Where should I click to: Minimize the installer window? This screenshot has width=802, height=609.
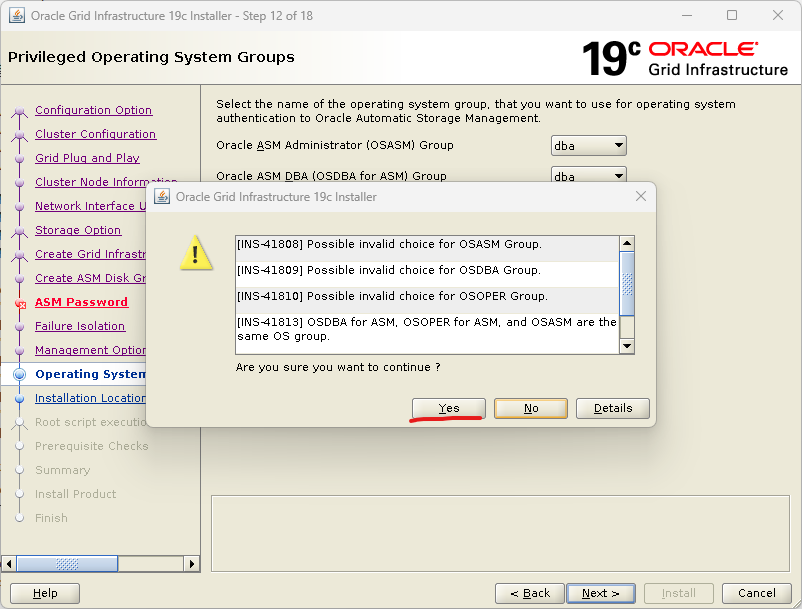tap(687, 15)
